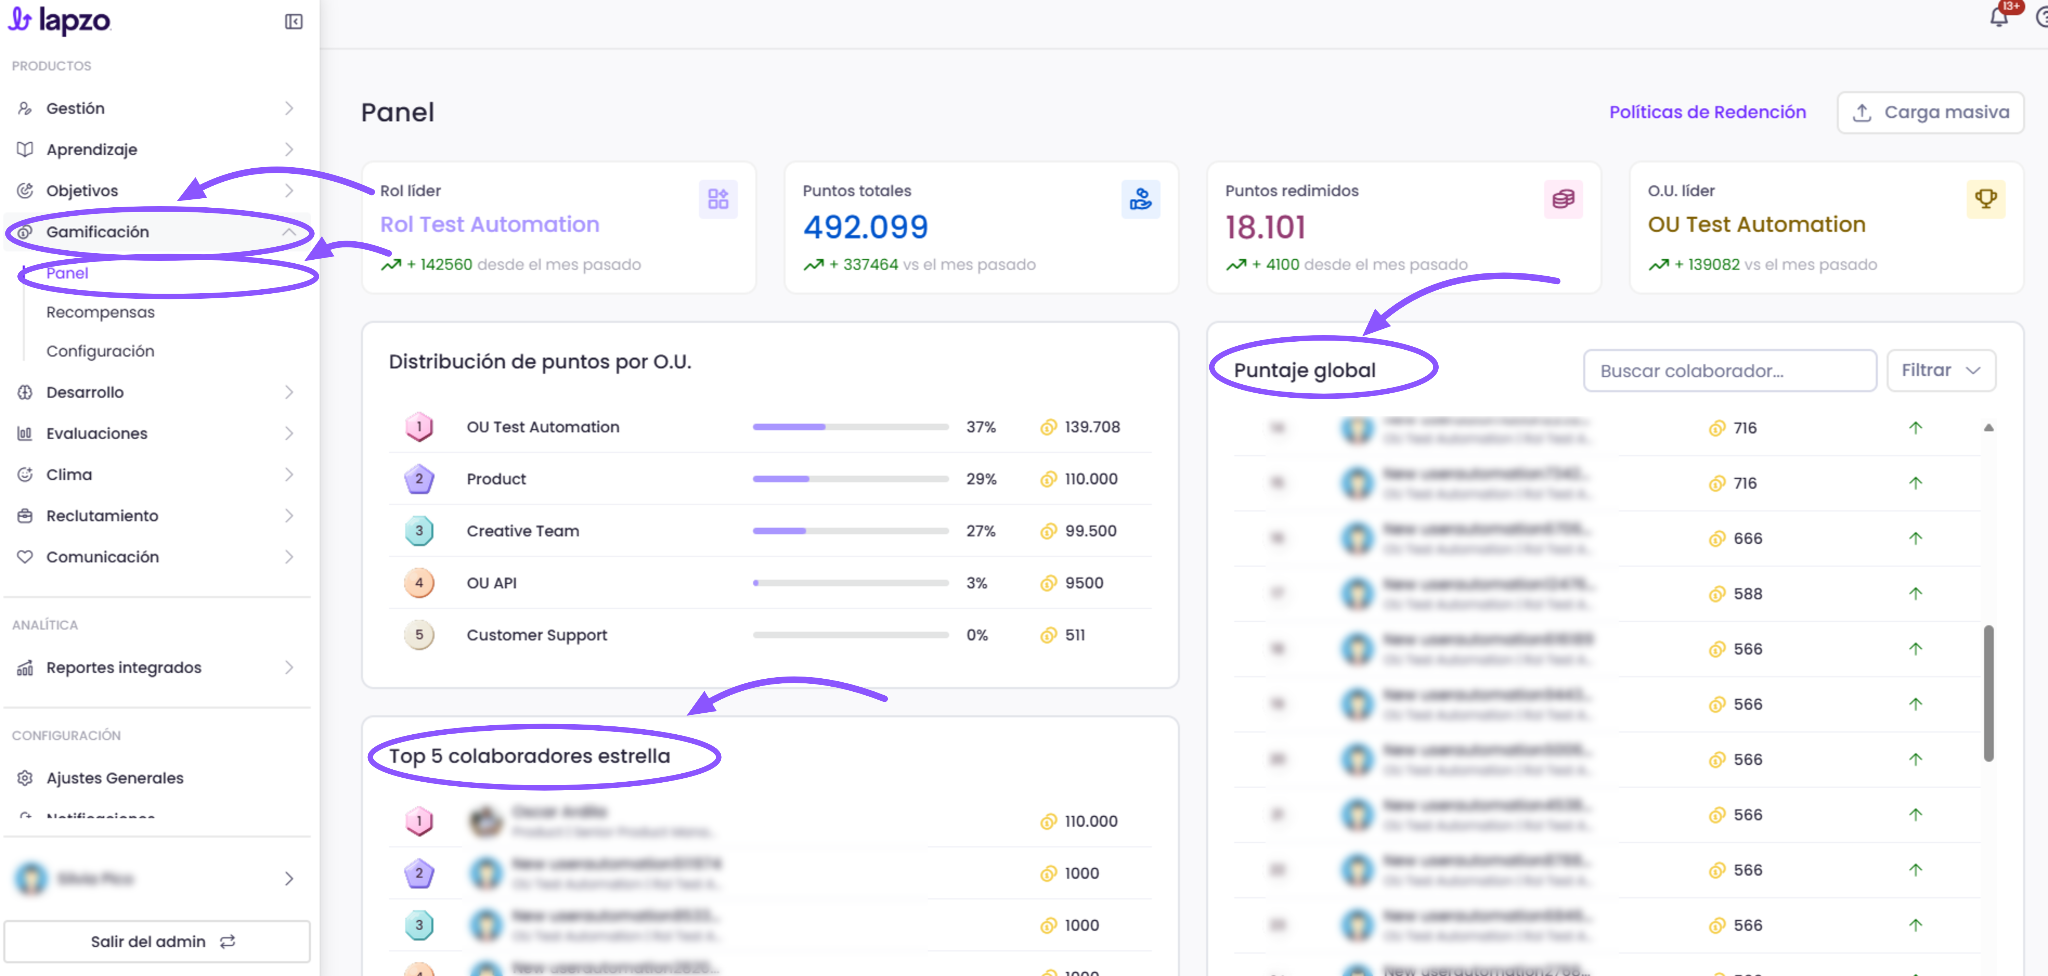Click the 110.000 value for Product
Image resolution: width=2048 pixels, height=976 pixels.
click(x=1091, y=479)
